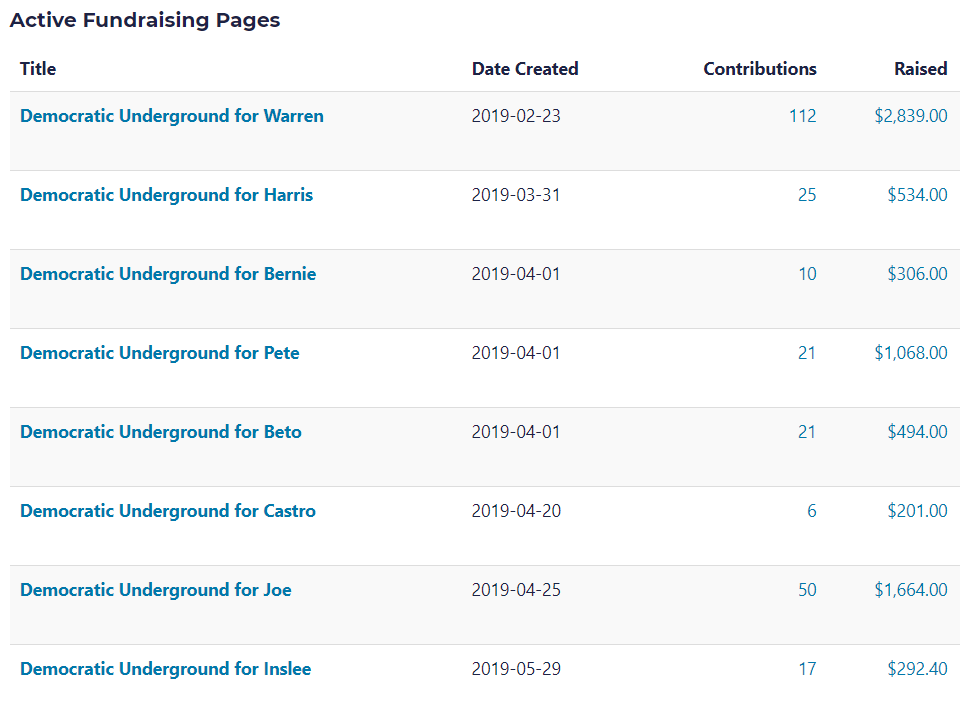The image size is (960, 713).
Task: Click Joe's 50 contributions count
Action: (807, 590)
